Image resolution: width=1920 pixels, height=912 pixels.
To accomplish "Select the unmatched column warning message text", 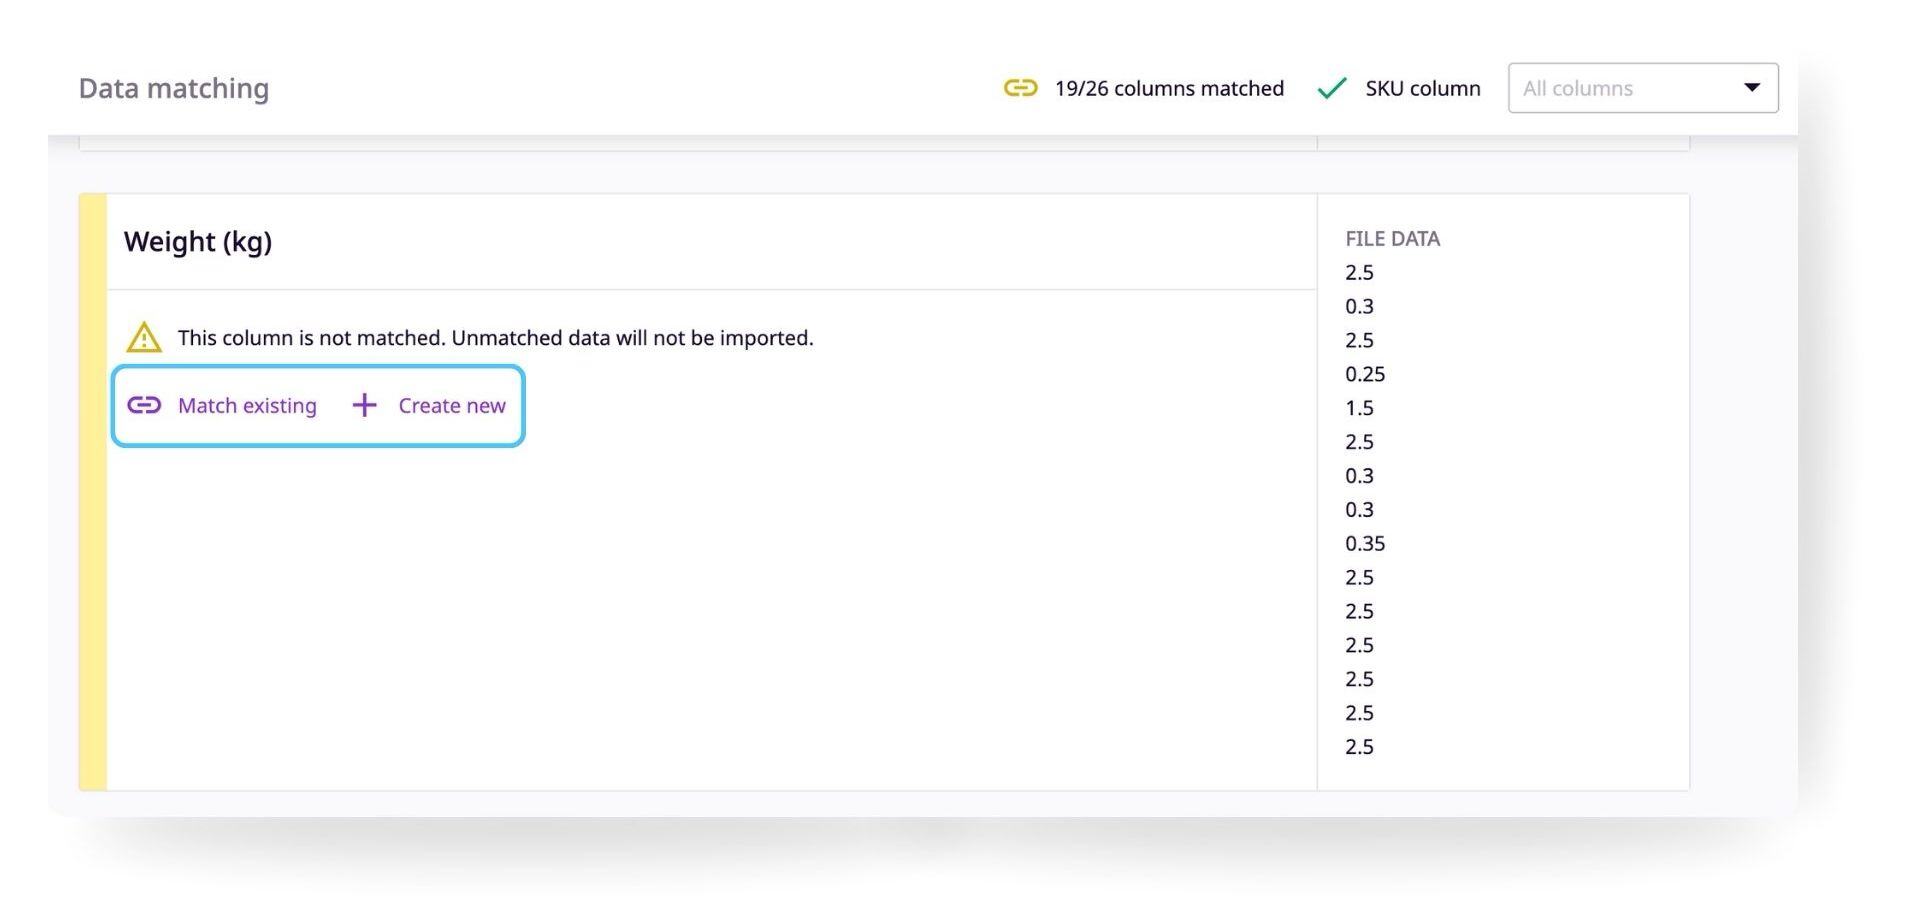I will point(495,337).
